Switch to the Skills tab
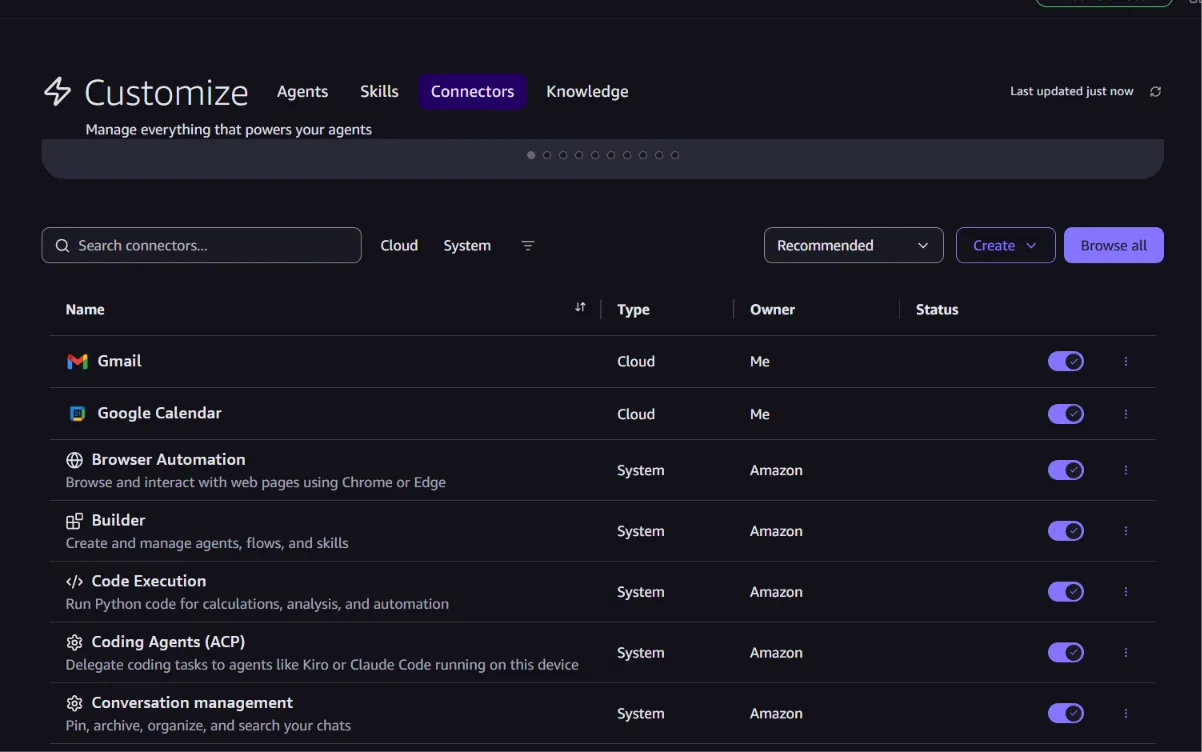The image size is (1202, 752). click(379, 91)
